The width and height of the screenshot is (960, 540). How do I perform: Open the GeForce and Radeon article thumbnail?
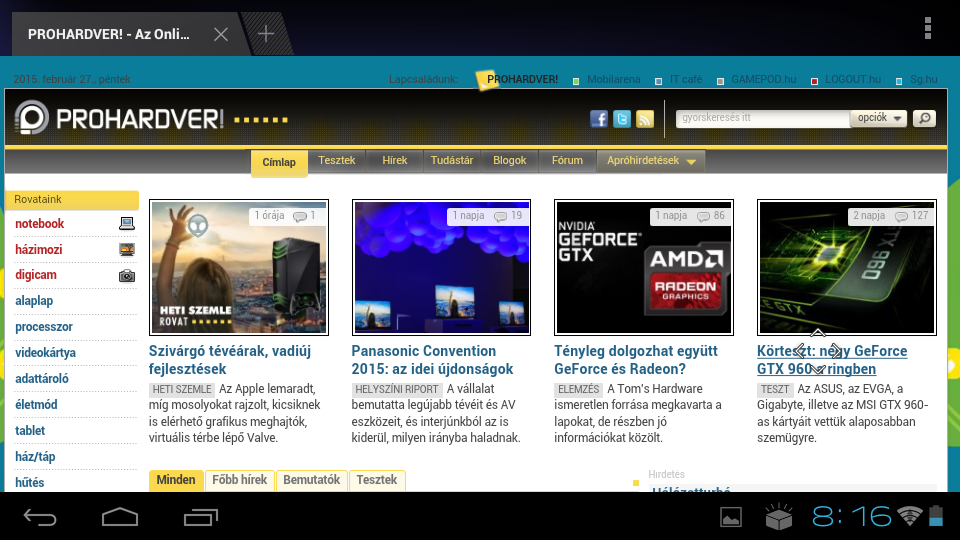coord(643,268)
